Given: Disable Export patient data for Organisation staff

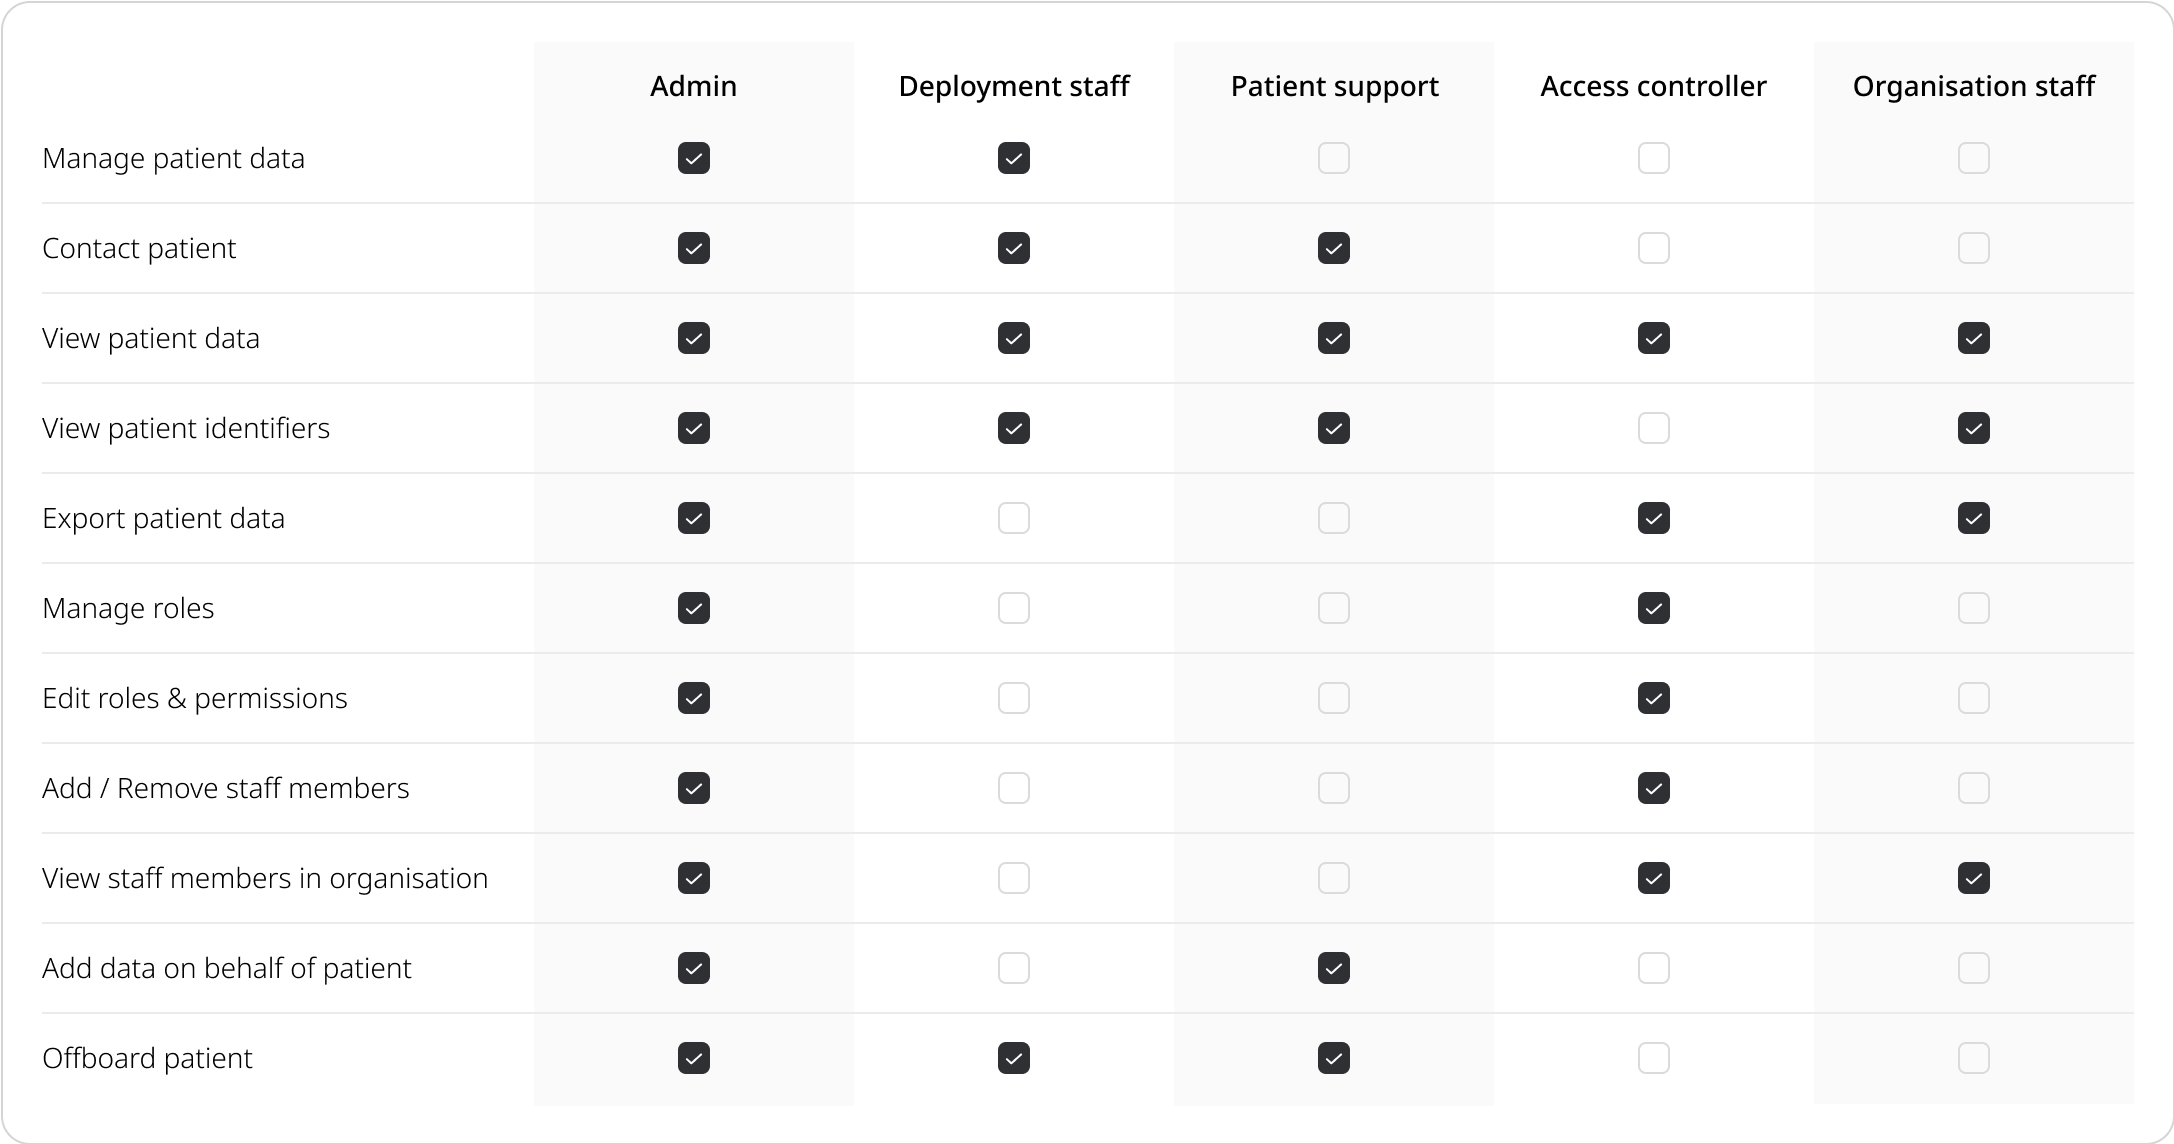Looking at the screenshot, I should tap(1974, 518).
